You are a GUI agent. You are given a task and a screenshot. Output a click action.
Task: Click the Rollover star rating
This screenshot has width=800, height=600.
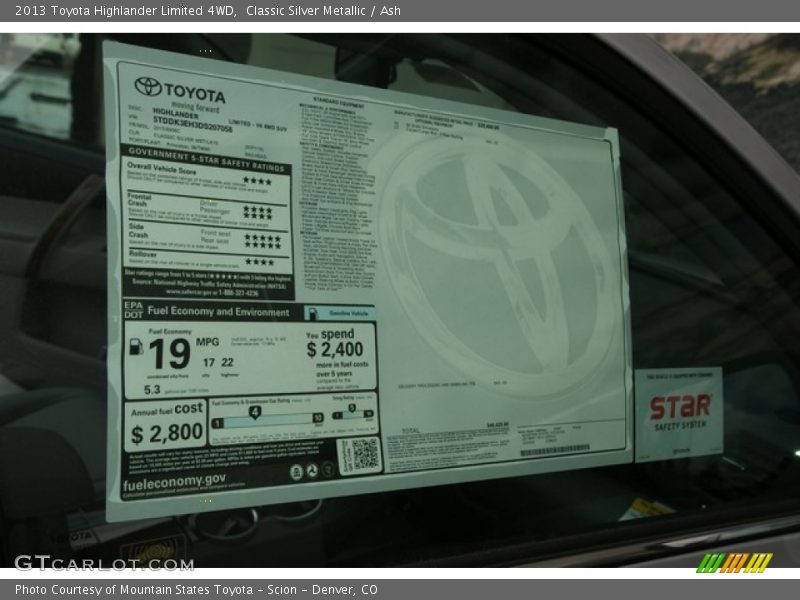(x=258, y=262)
